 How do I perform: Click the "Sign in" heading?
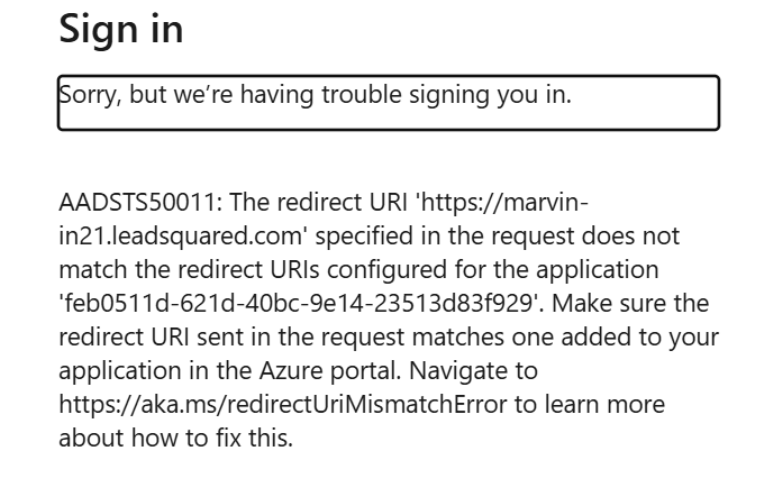(x=121, y=30)
